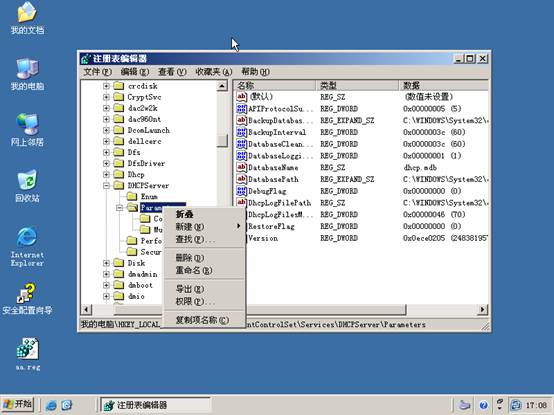Expand the crcdisk tree node
554x415 pixels.
pyautogui.click(x=106, y=86)
